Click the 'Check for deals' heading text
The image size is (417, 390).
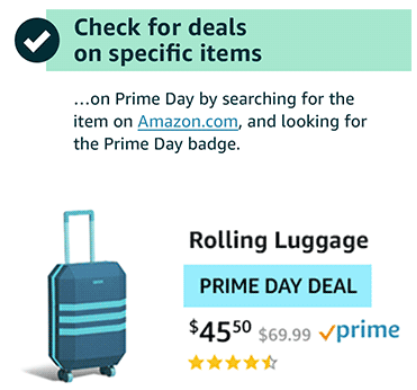click(160, 27)
